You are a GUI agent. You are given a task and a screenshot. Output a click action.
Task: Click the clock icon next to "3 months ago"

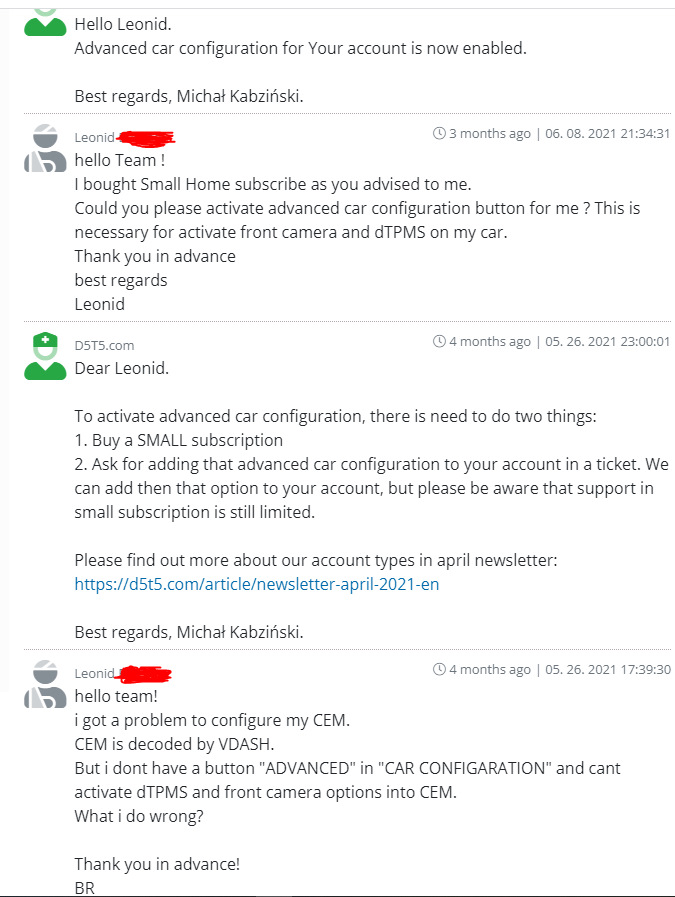click(439, 134)
